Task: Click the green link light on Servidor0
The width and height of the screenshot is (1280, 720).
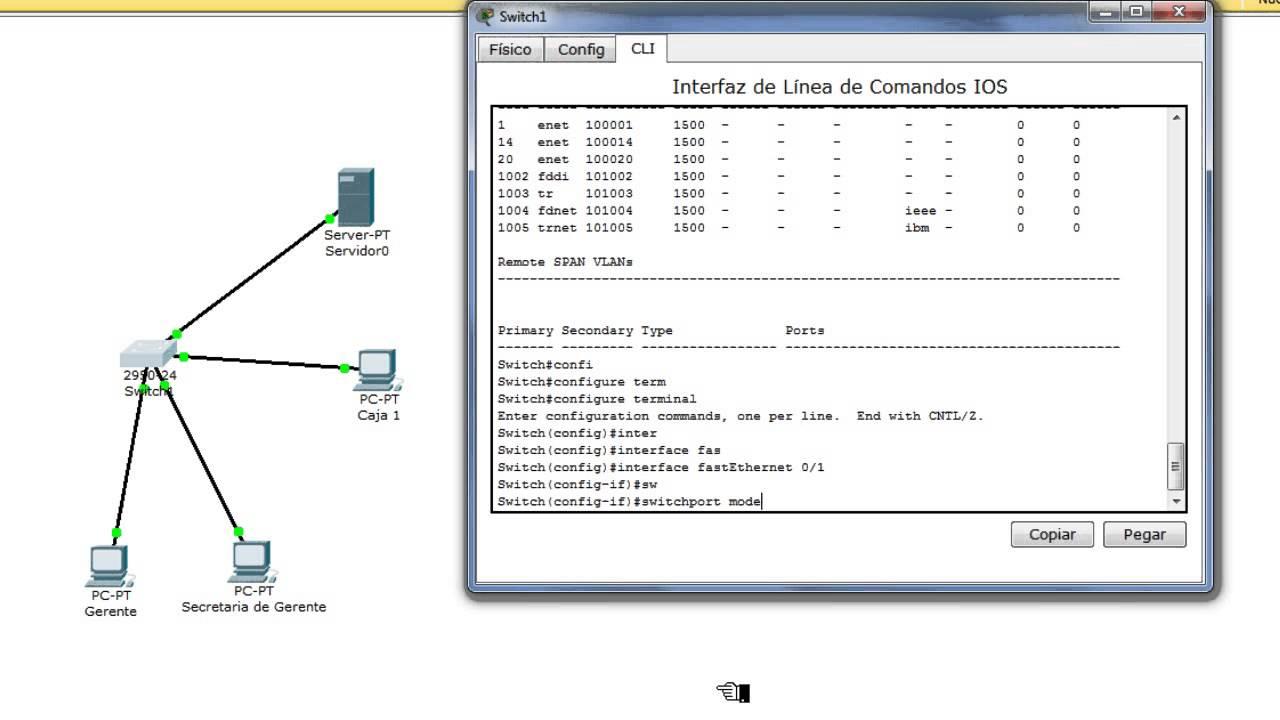Action: pyautogui.click(x=330, y=217)
